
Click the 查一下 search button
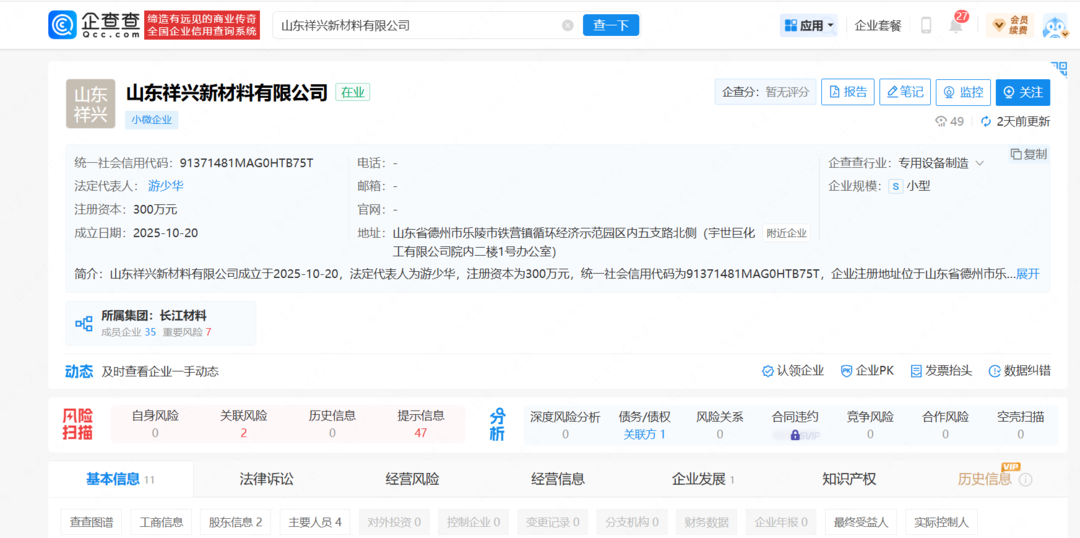(x=610, y=25)
